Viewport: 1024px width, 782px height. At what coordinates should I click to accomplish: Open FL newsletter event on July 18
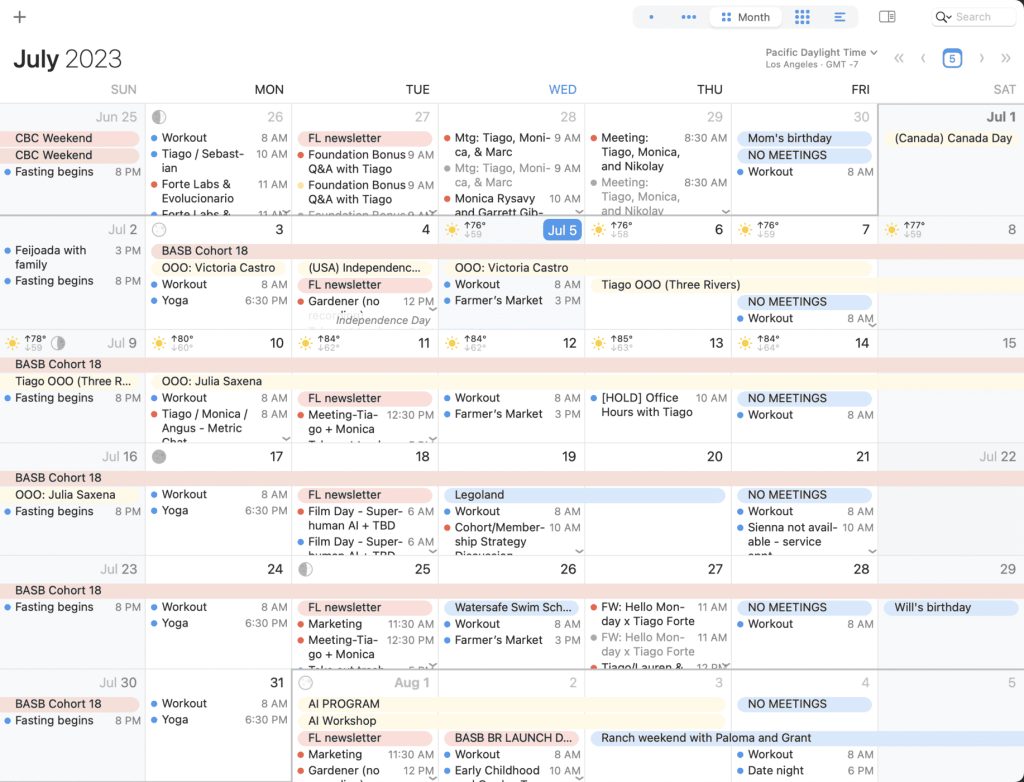365,495
